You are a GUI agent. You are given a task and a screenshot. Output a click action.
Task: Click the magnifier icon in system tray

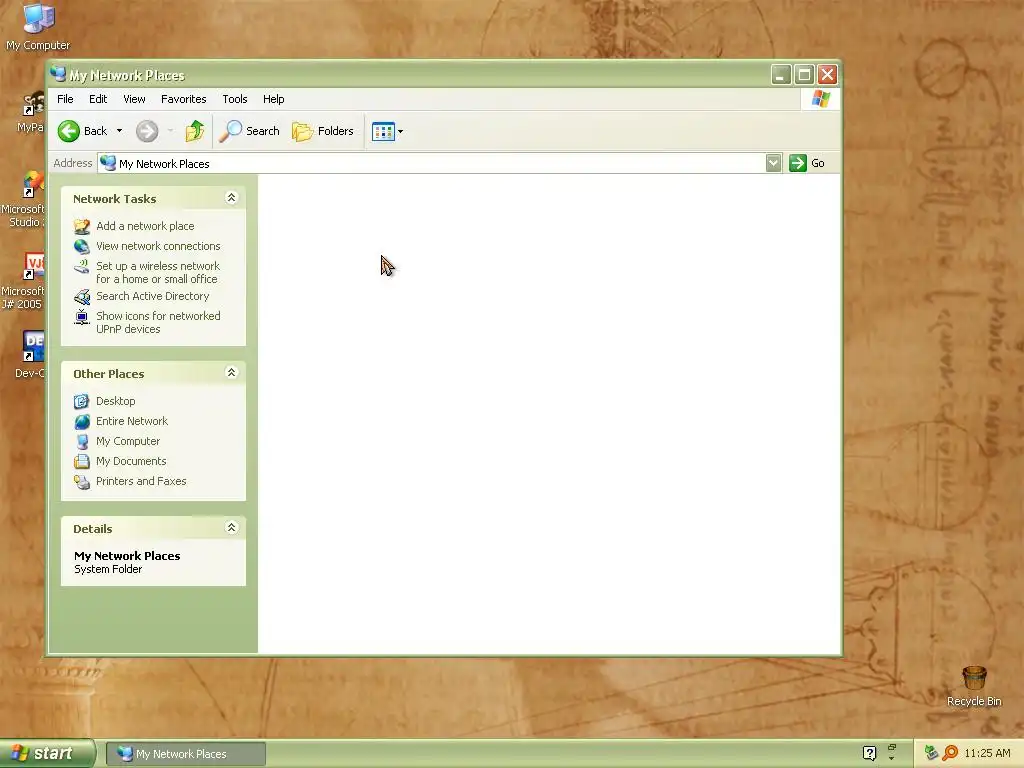pyautogui.click(x=950, y=753)
